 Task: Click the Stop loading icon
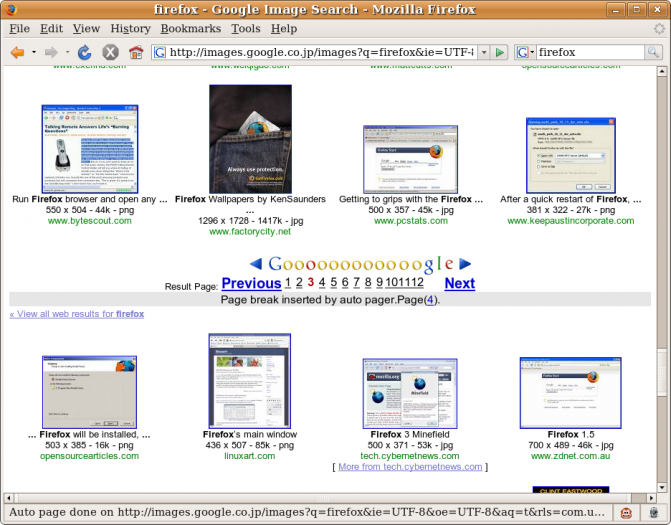pos(110,53)
